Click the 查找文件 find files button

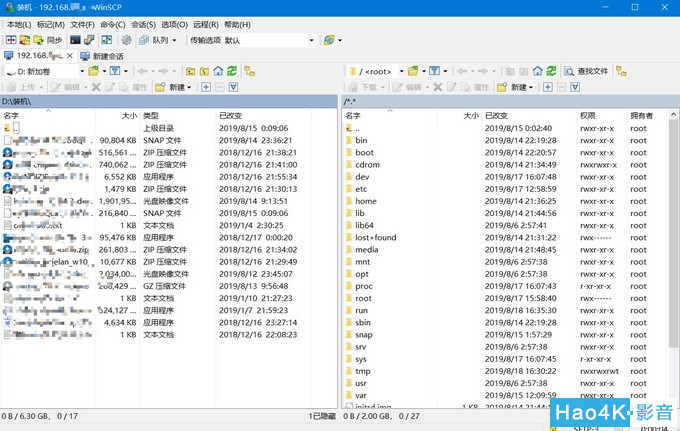pyautogui.click(x=586, y=71)
